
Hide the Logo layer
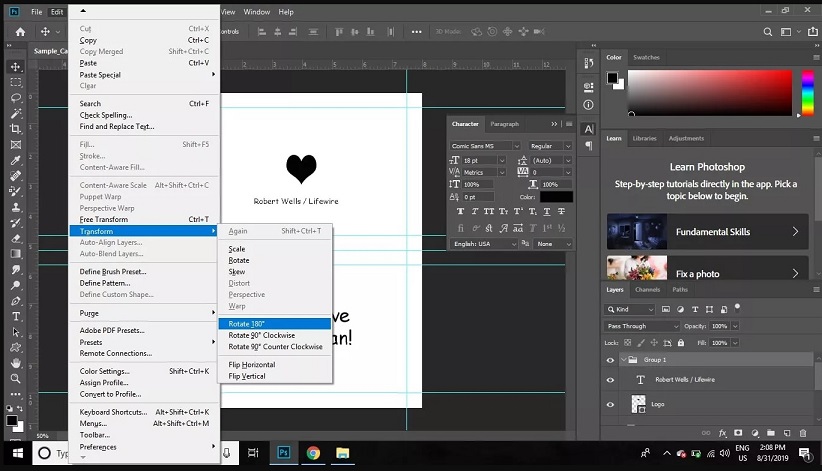click(x=610, y=405)
